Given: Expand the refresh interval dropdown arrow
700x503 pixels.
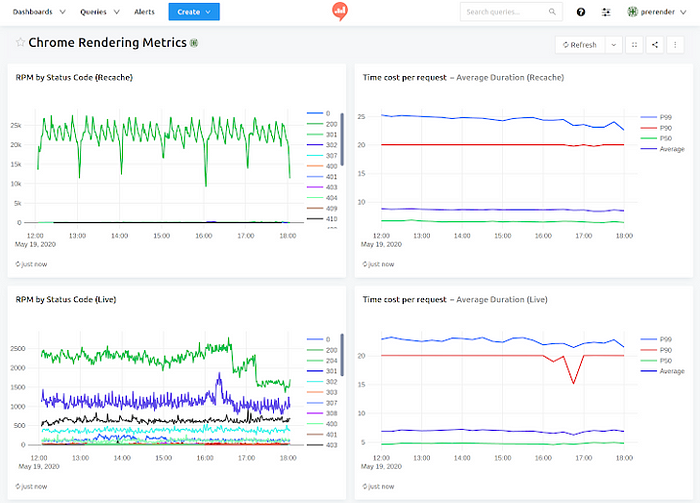Looking at the screenshot, I should tap(613, 44).
